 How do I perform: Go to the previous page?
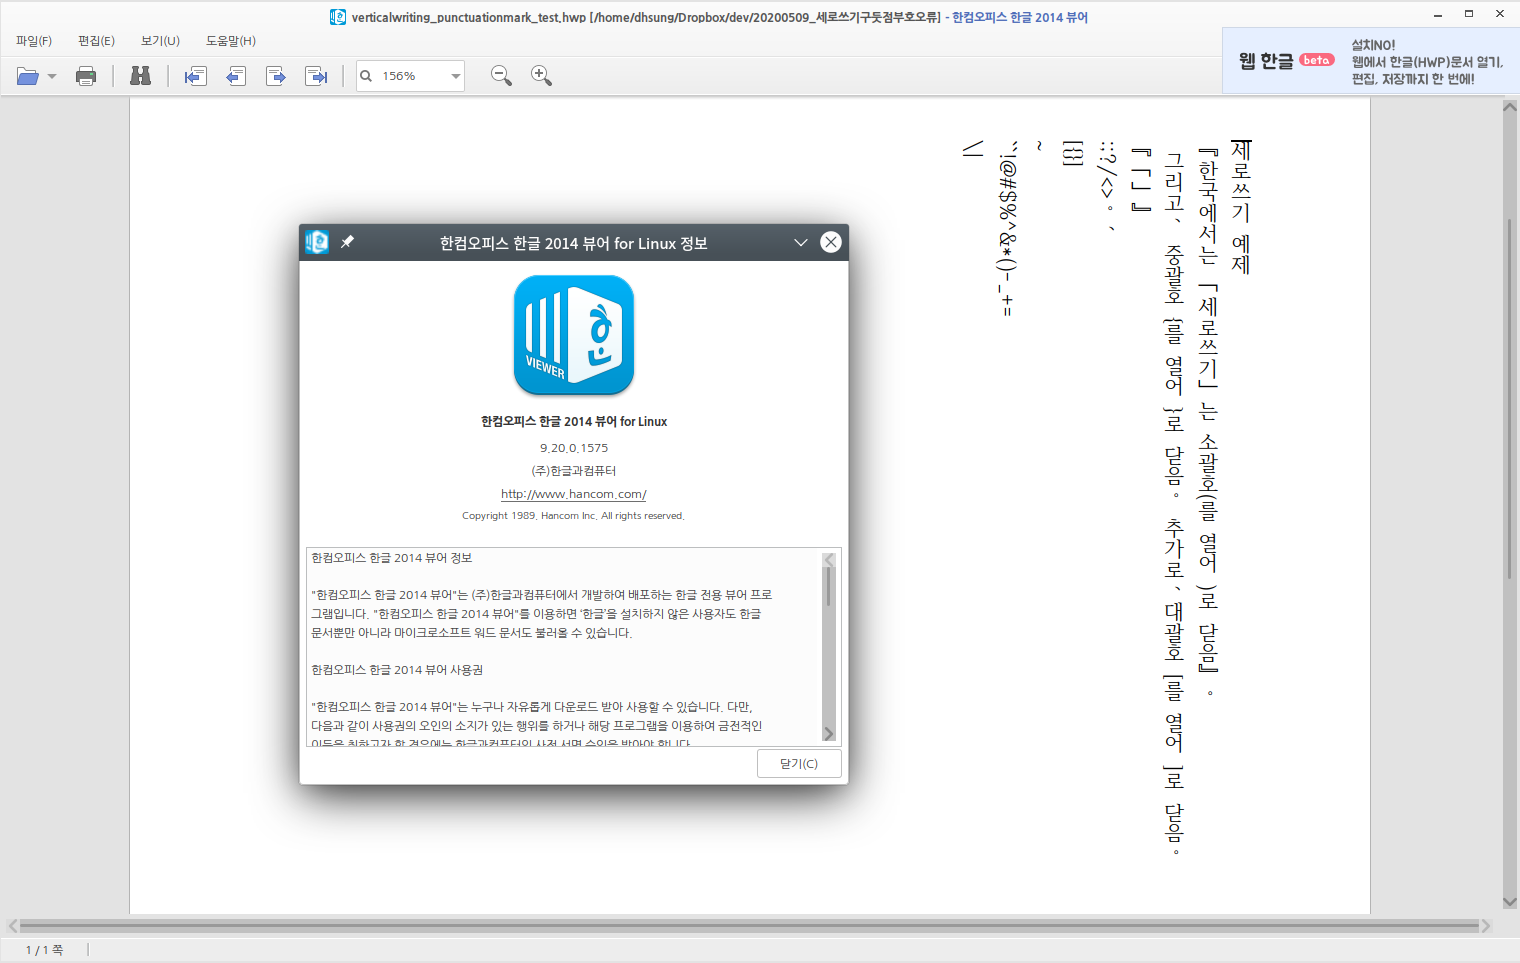236,76
